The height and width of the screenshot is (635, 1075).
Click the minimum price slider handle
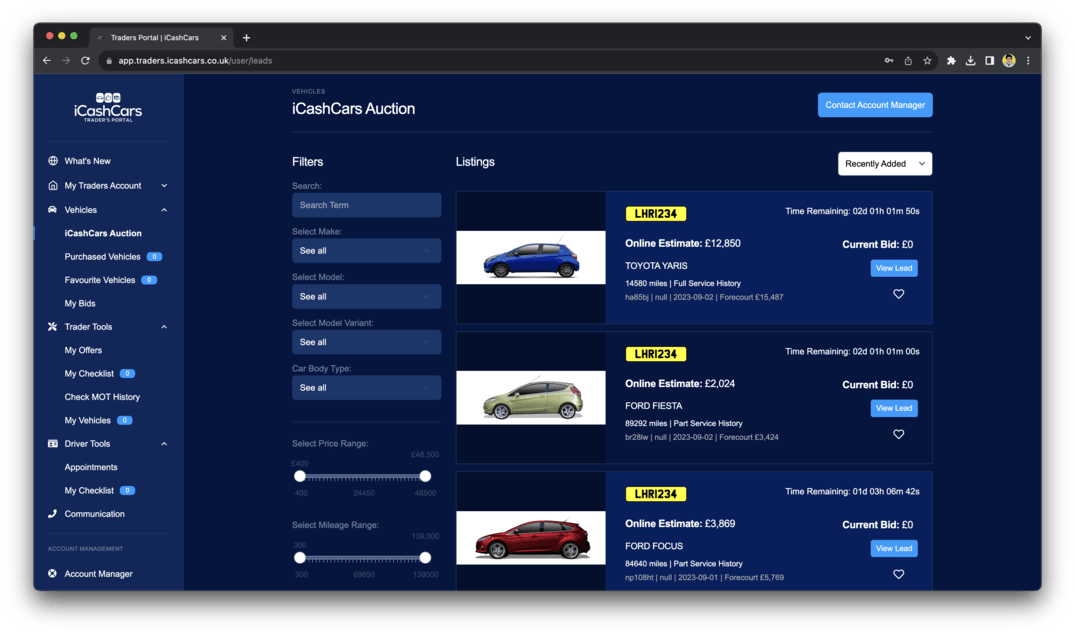(300, 476)
